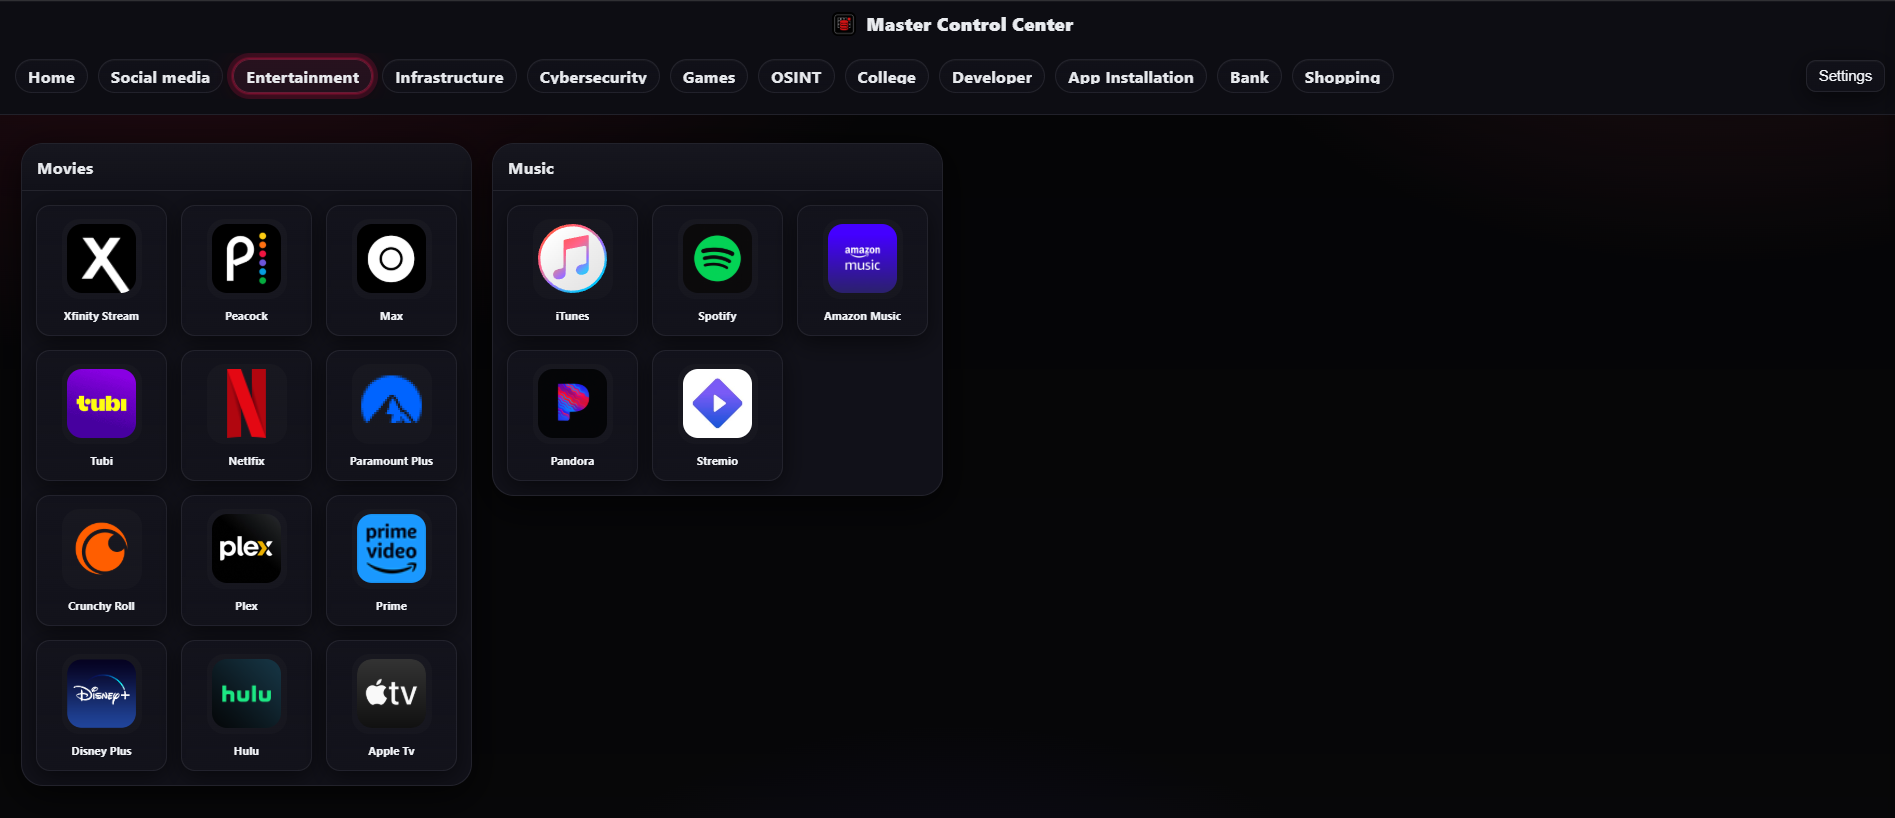Open the Infrastructure tab

pyautogui.click(x=449, y=77)
